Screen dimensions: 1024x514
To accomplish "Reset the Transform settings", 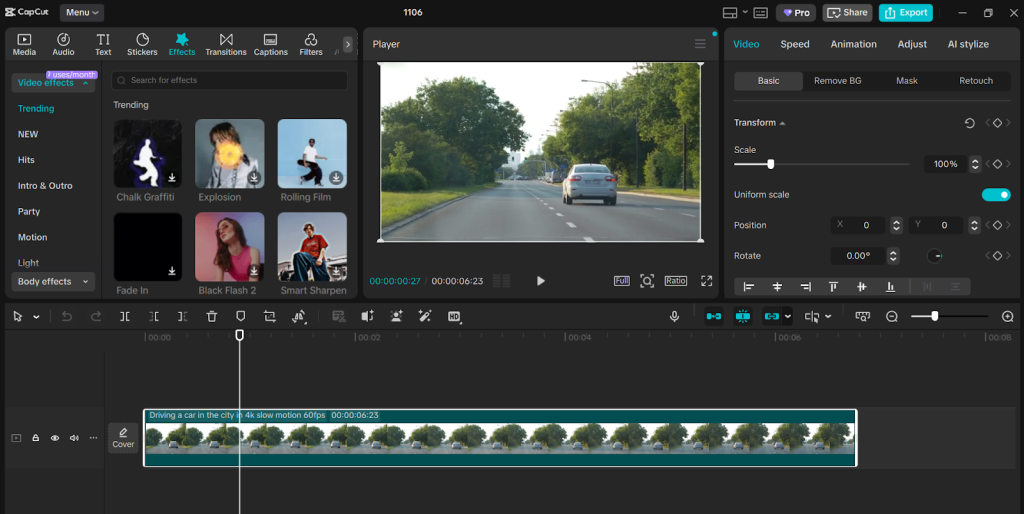I will coord(969,123).
